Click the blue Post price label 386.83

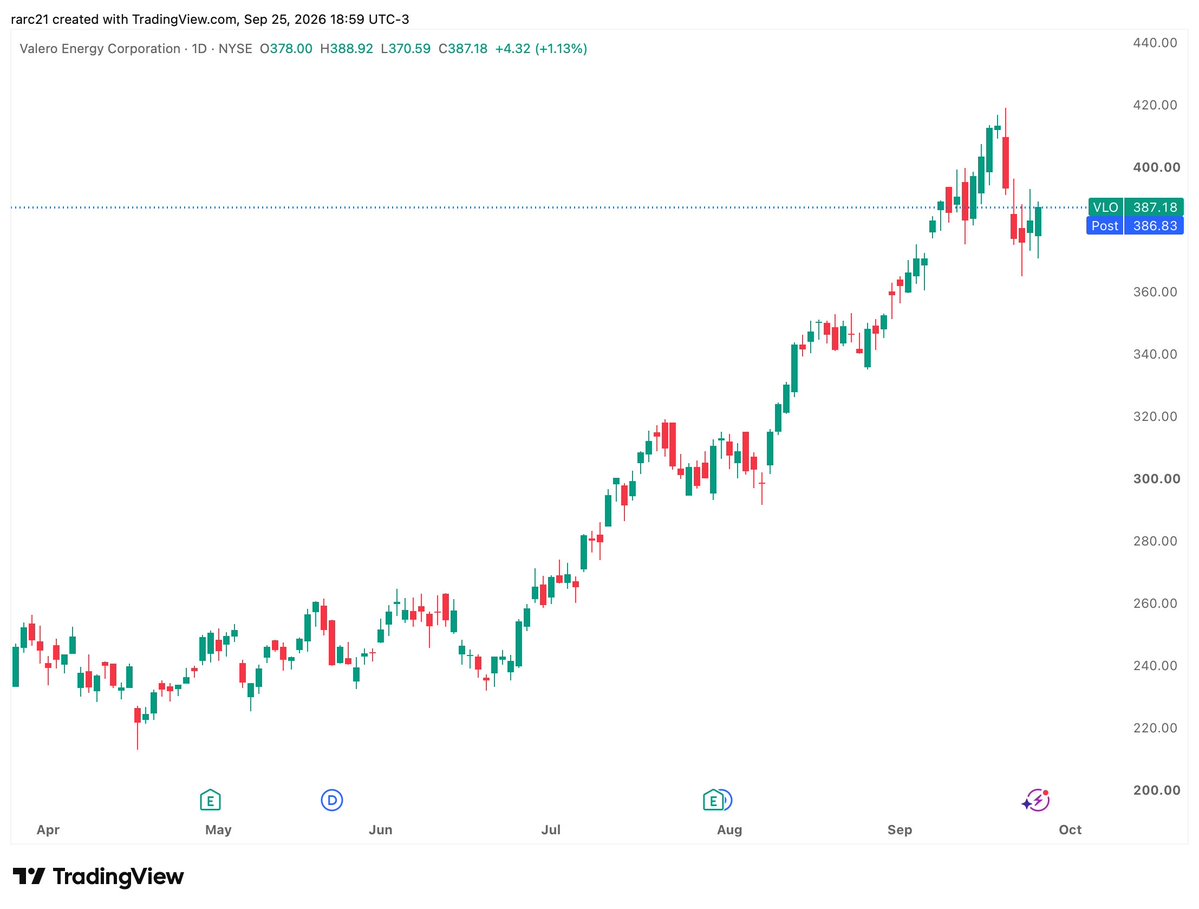tap(1136, 226)
